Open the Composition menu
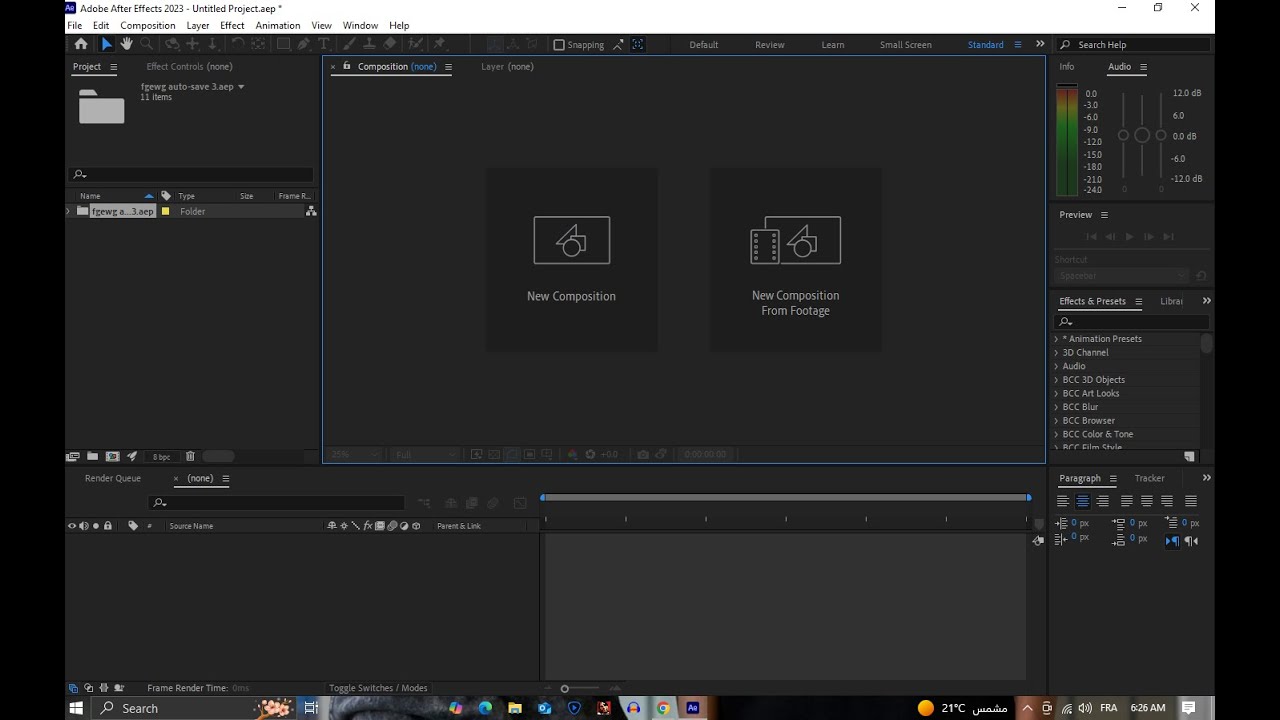The image size is (1280, 720). 148,26
